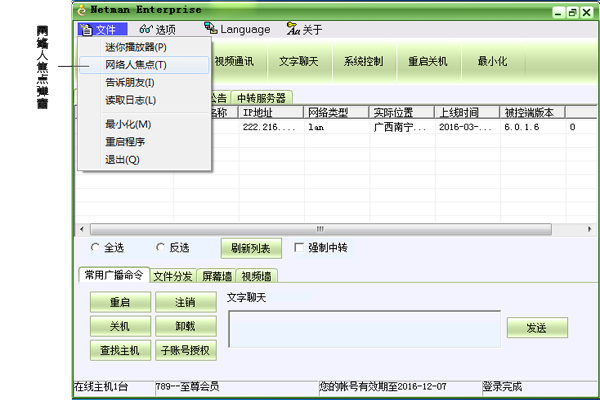
Task: Click the 重启关机 toolbar button
Action: click(x=428, y=61)
